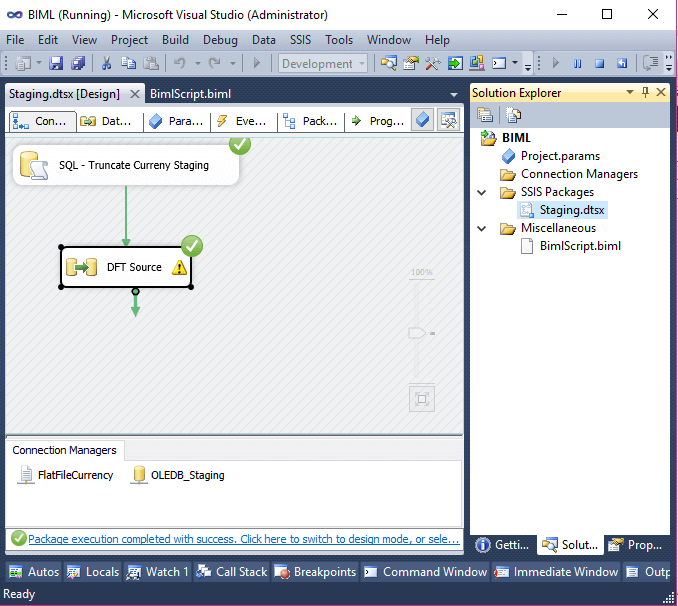Click the SSIS Toolbox designer button

coord(448,120)
